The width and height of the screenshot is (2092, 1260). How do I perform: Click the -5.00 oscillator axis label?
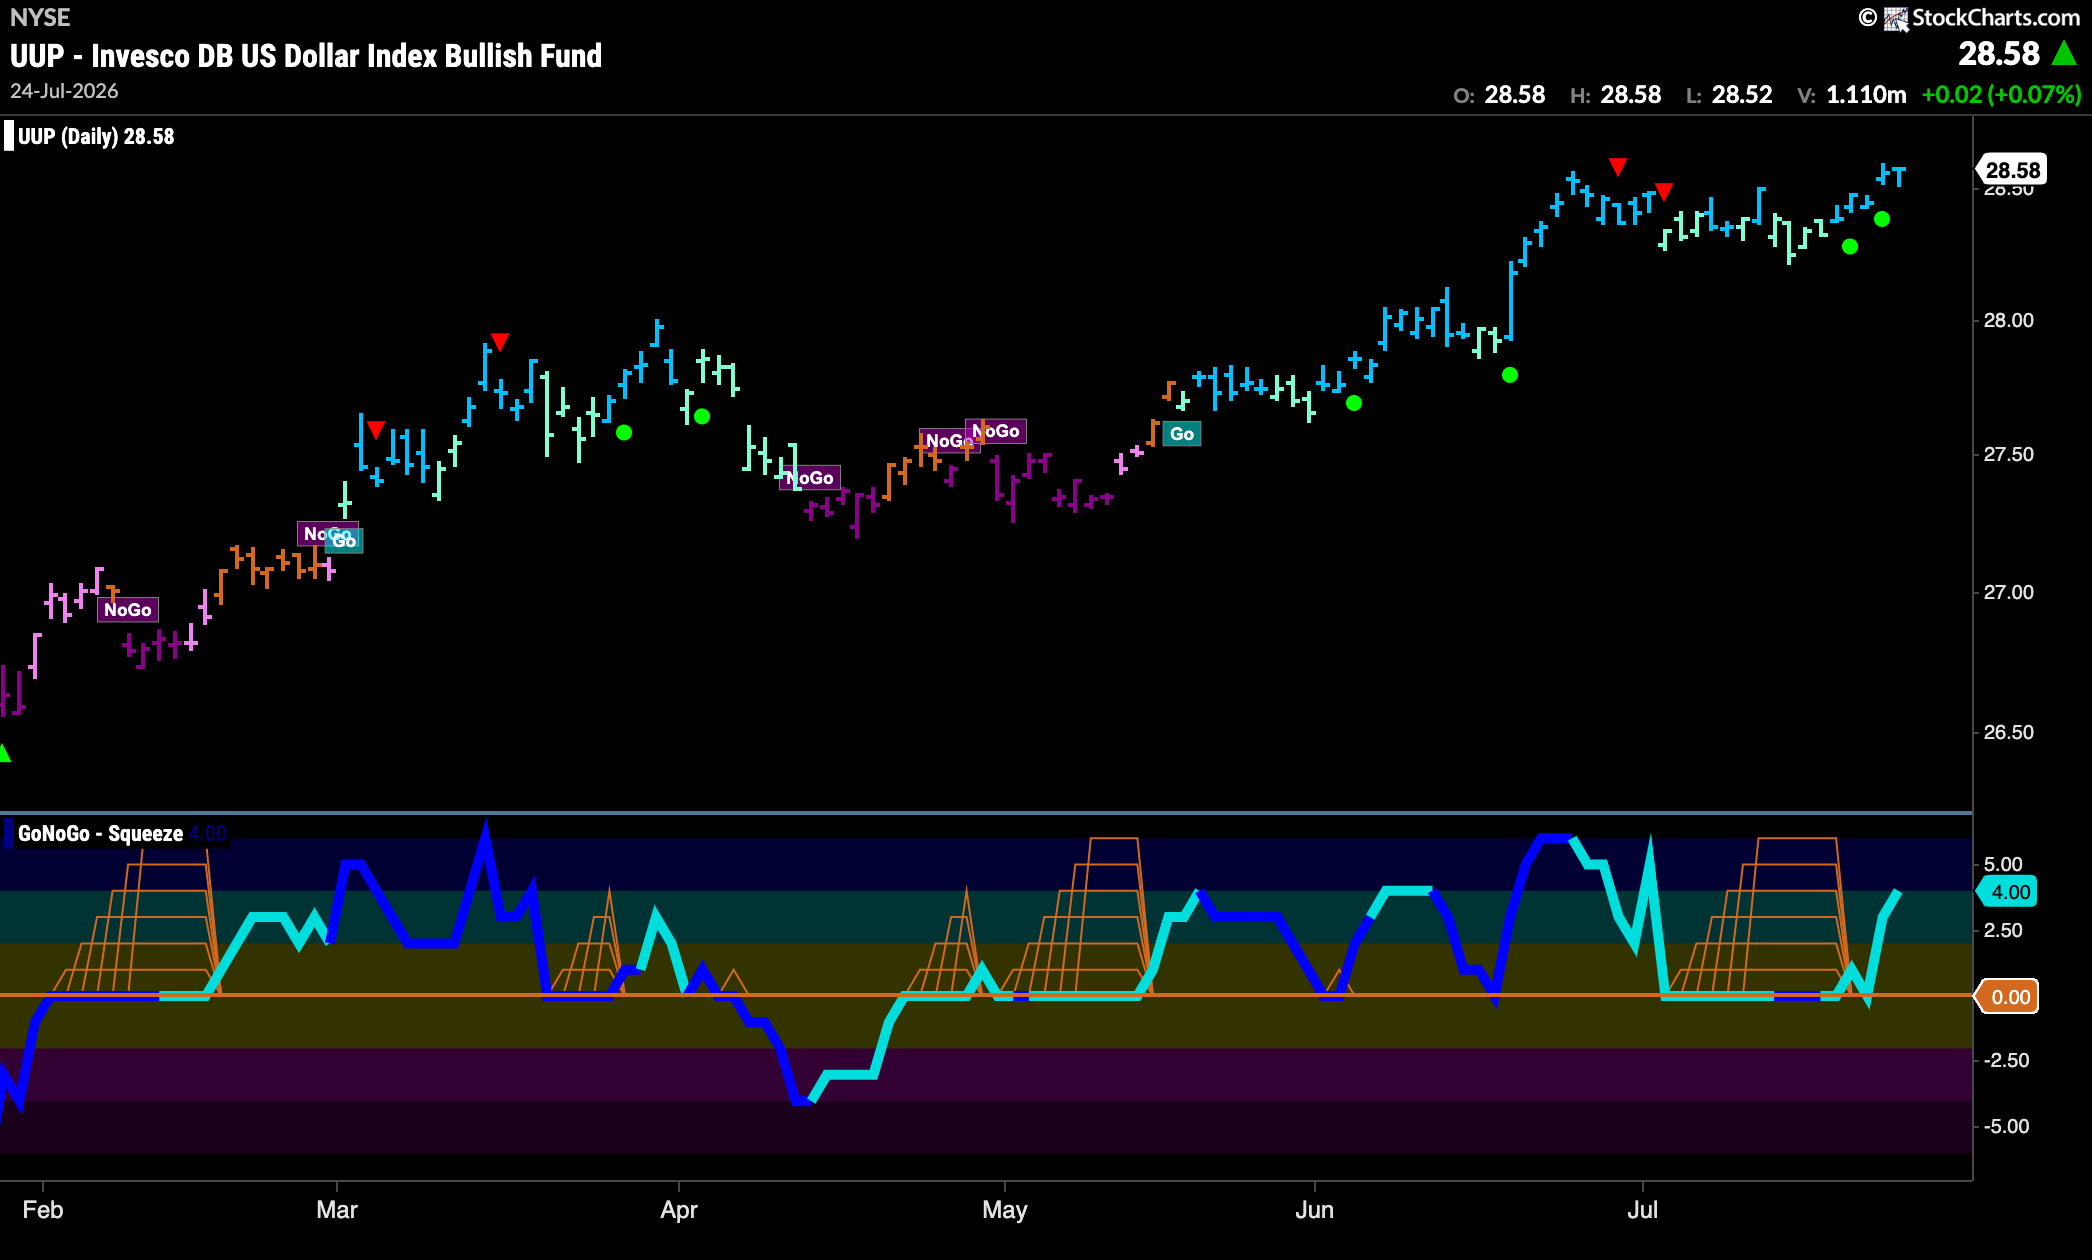[x=2006, y=1126]
